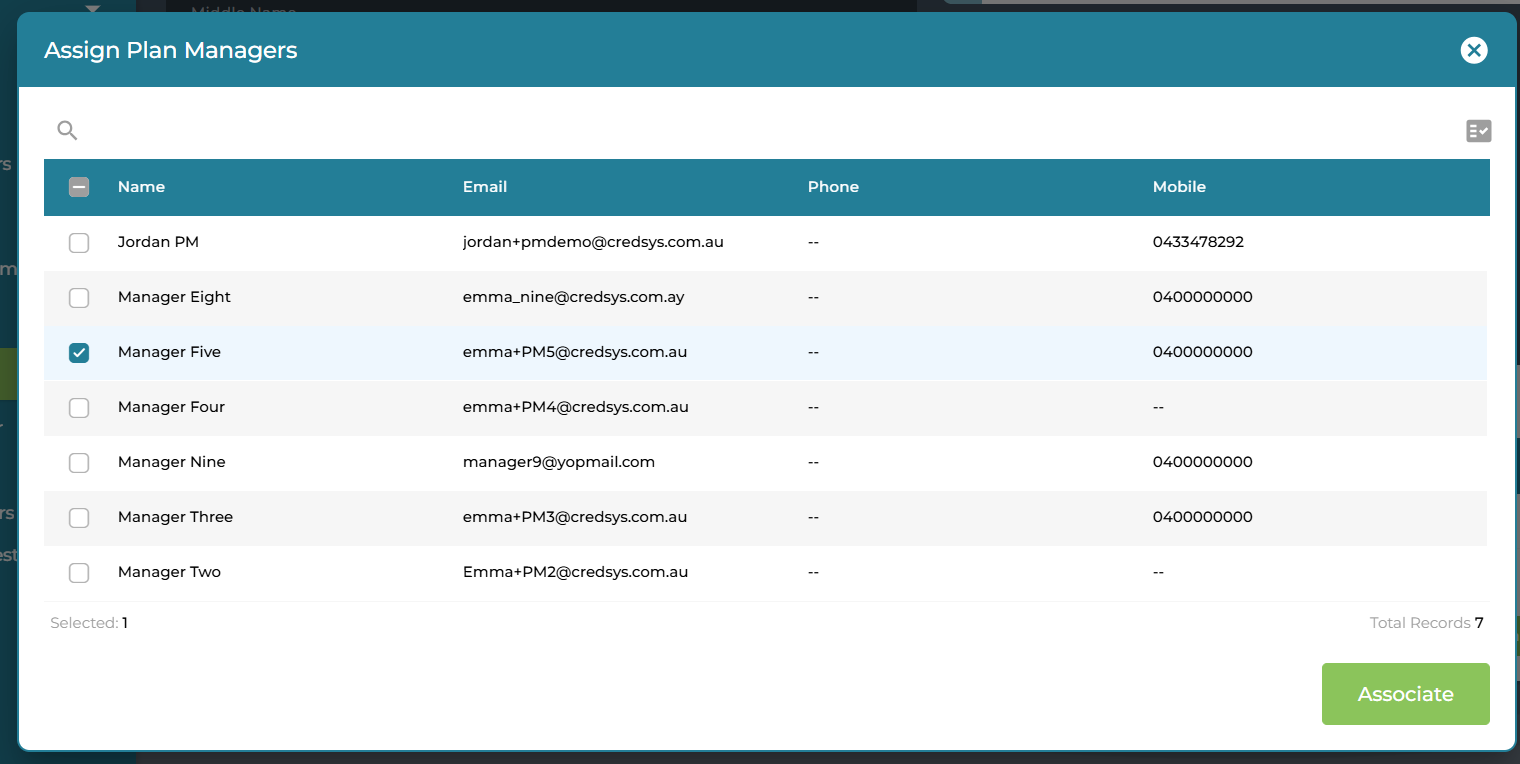
Task: Click the search magnifier icon
Action: click(67, 130)
